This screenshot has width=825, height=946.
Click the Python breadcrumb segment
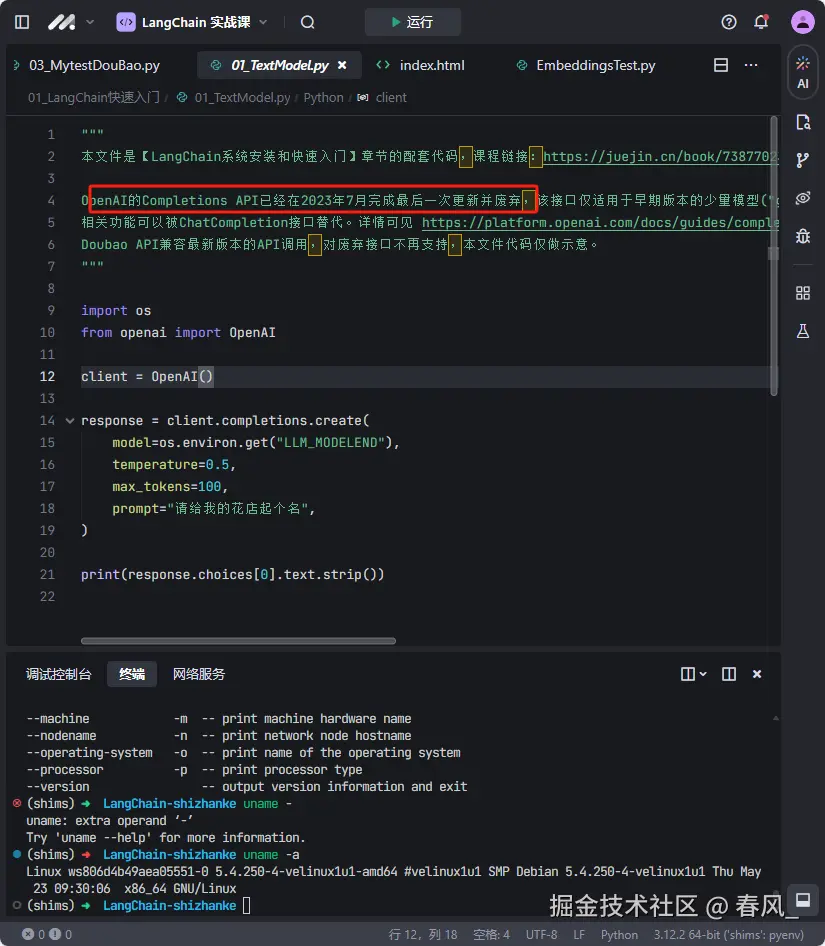point(323,98)
